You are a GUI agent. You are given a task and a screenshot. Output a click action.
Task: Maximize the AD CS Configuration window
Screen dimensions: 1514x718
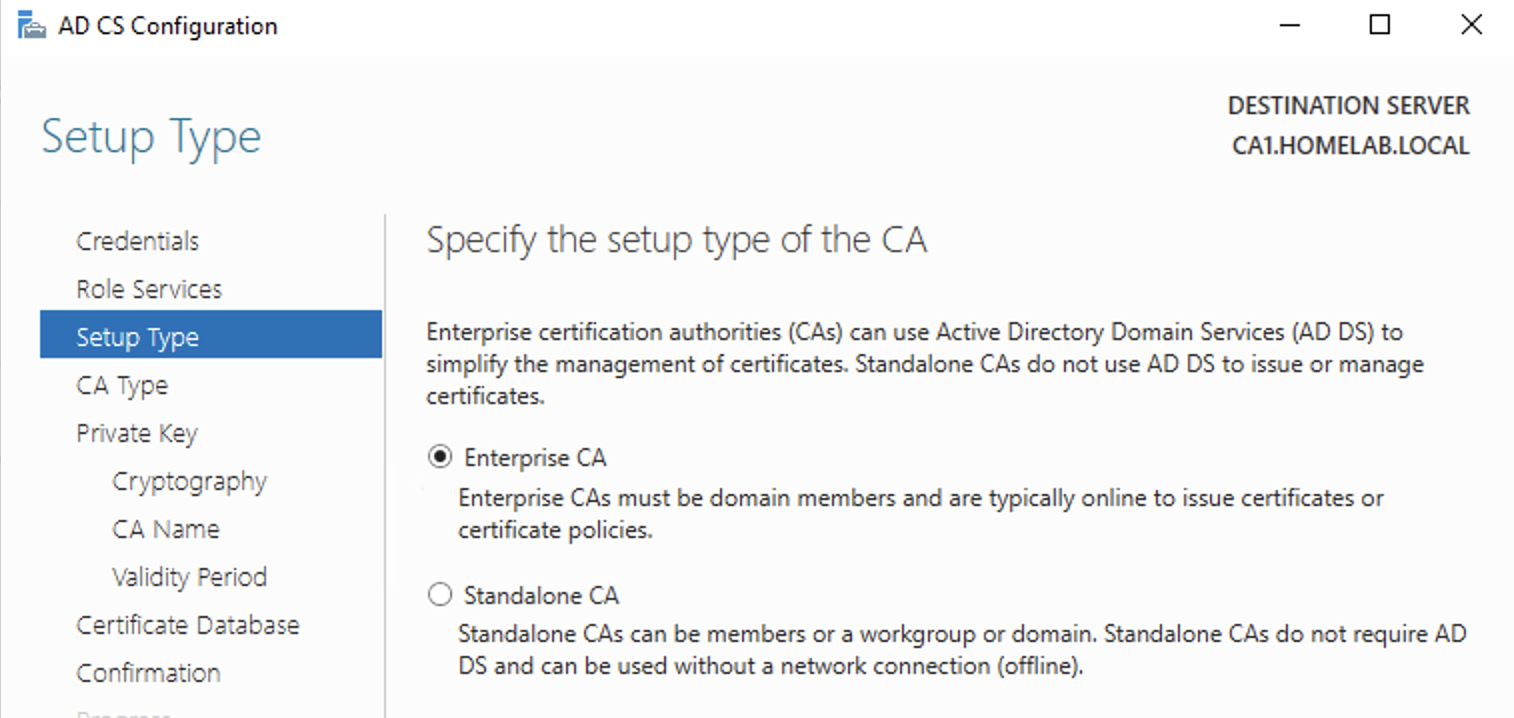(1380, 25)
